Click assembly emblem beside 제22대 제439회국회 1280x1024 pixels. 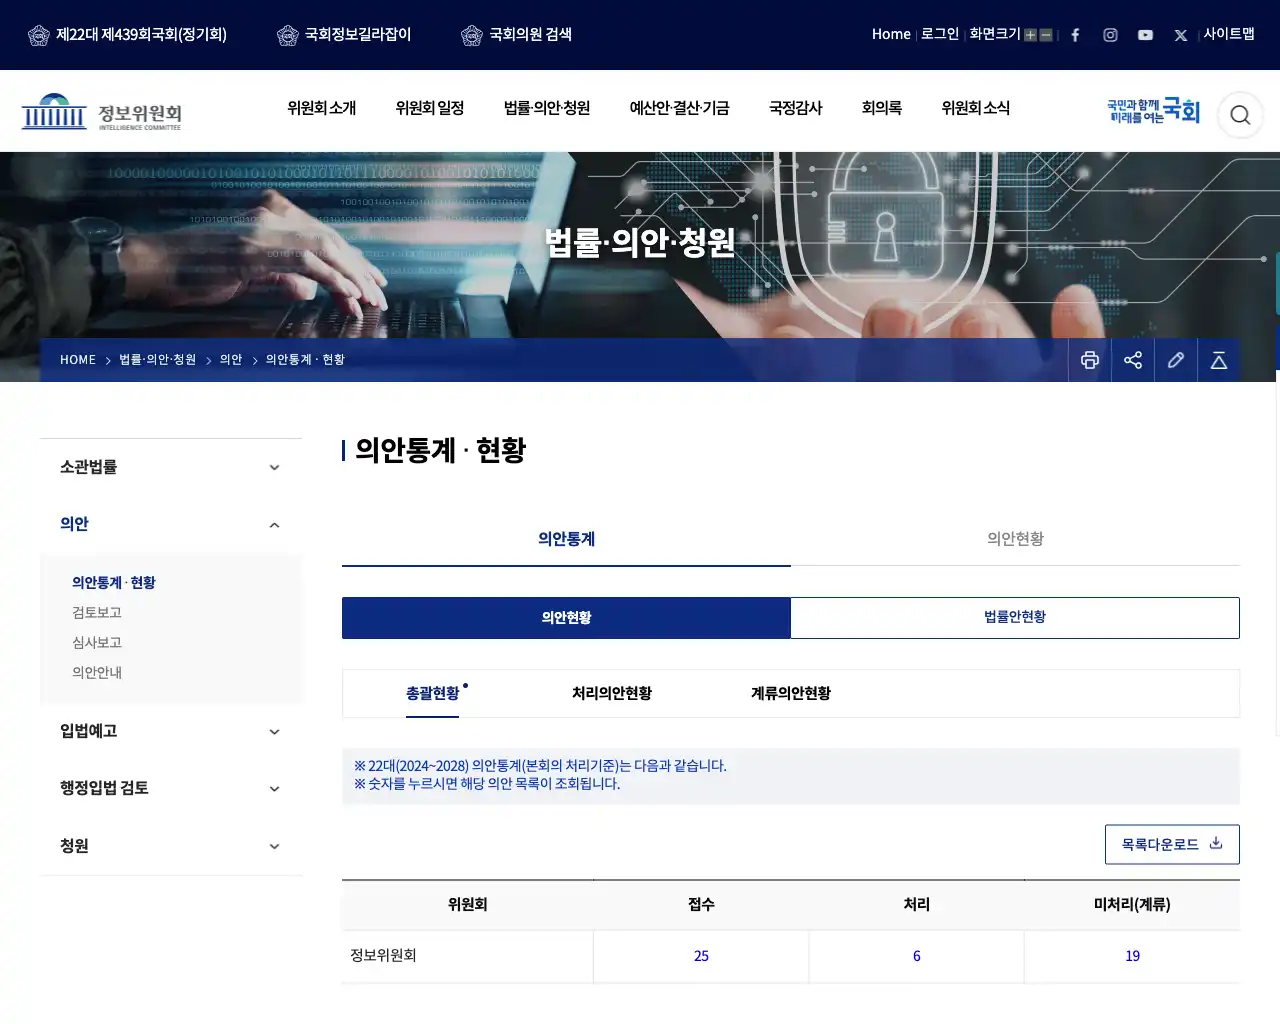point(39,35)
